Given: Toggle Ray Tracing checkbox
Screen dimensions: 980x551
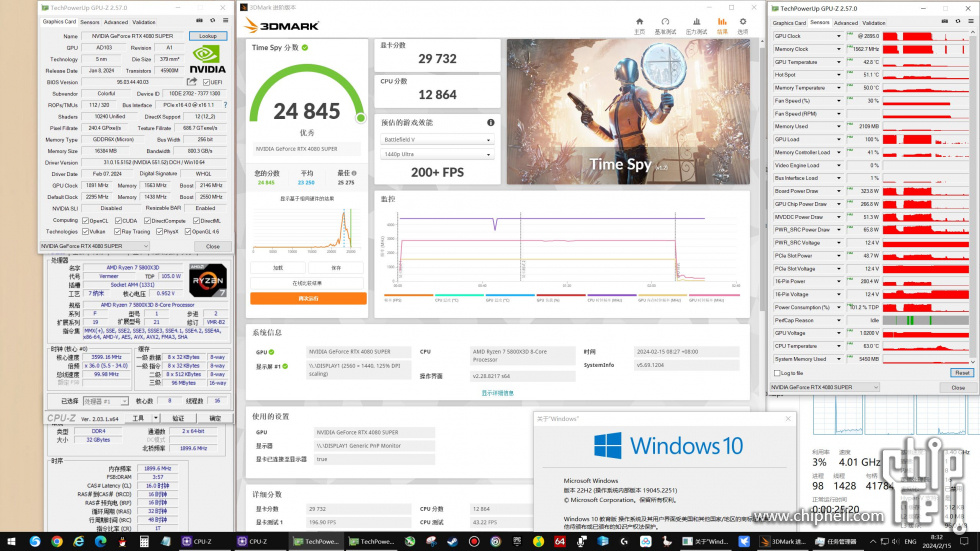Looking at the screenshot, I should [118, 232].
